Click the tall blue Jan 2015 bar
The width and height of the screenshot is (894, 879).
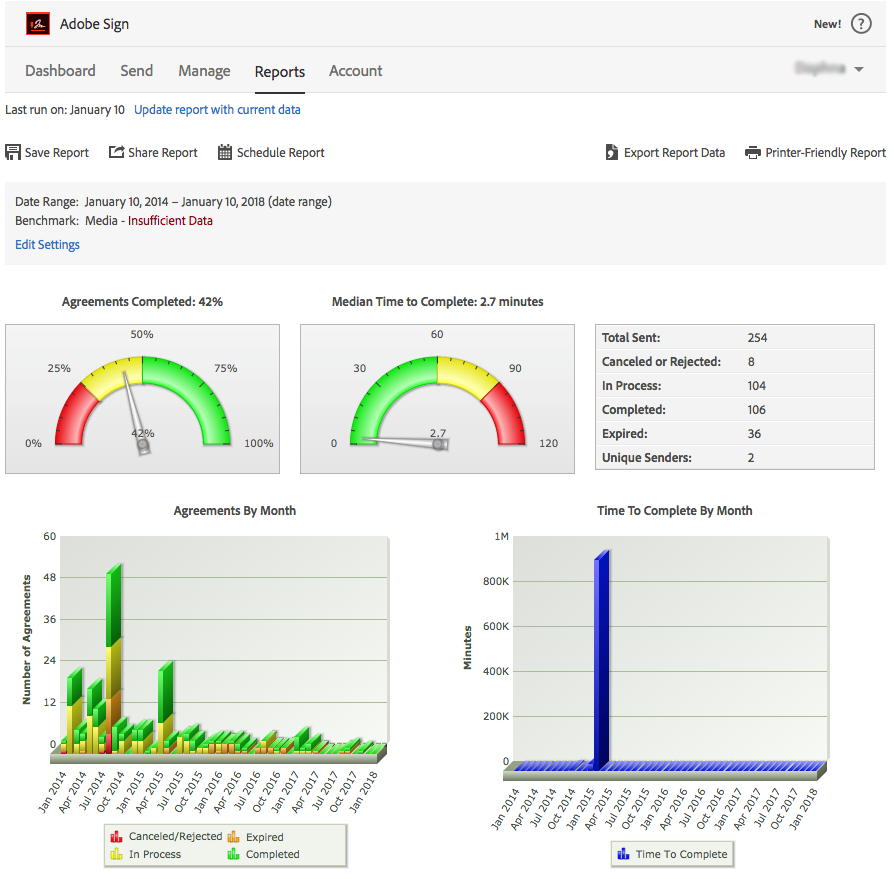point(603,650)
